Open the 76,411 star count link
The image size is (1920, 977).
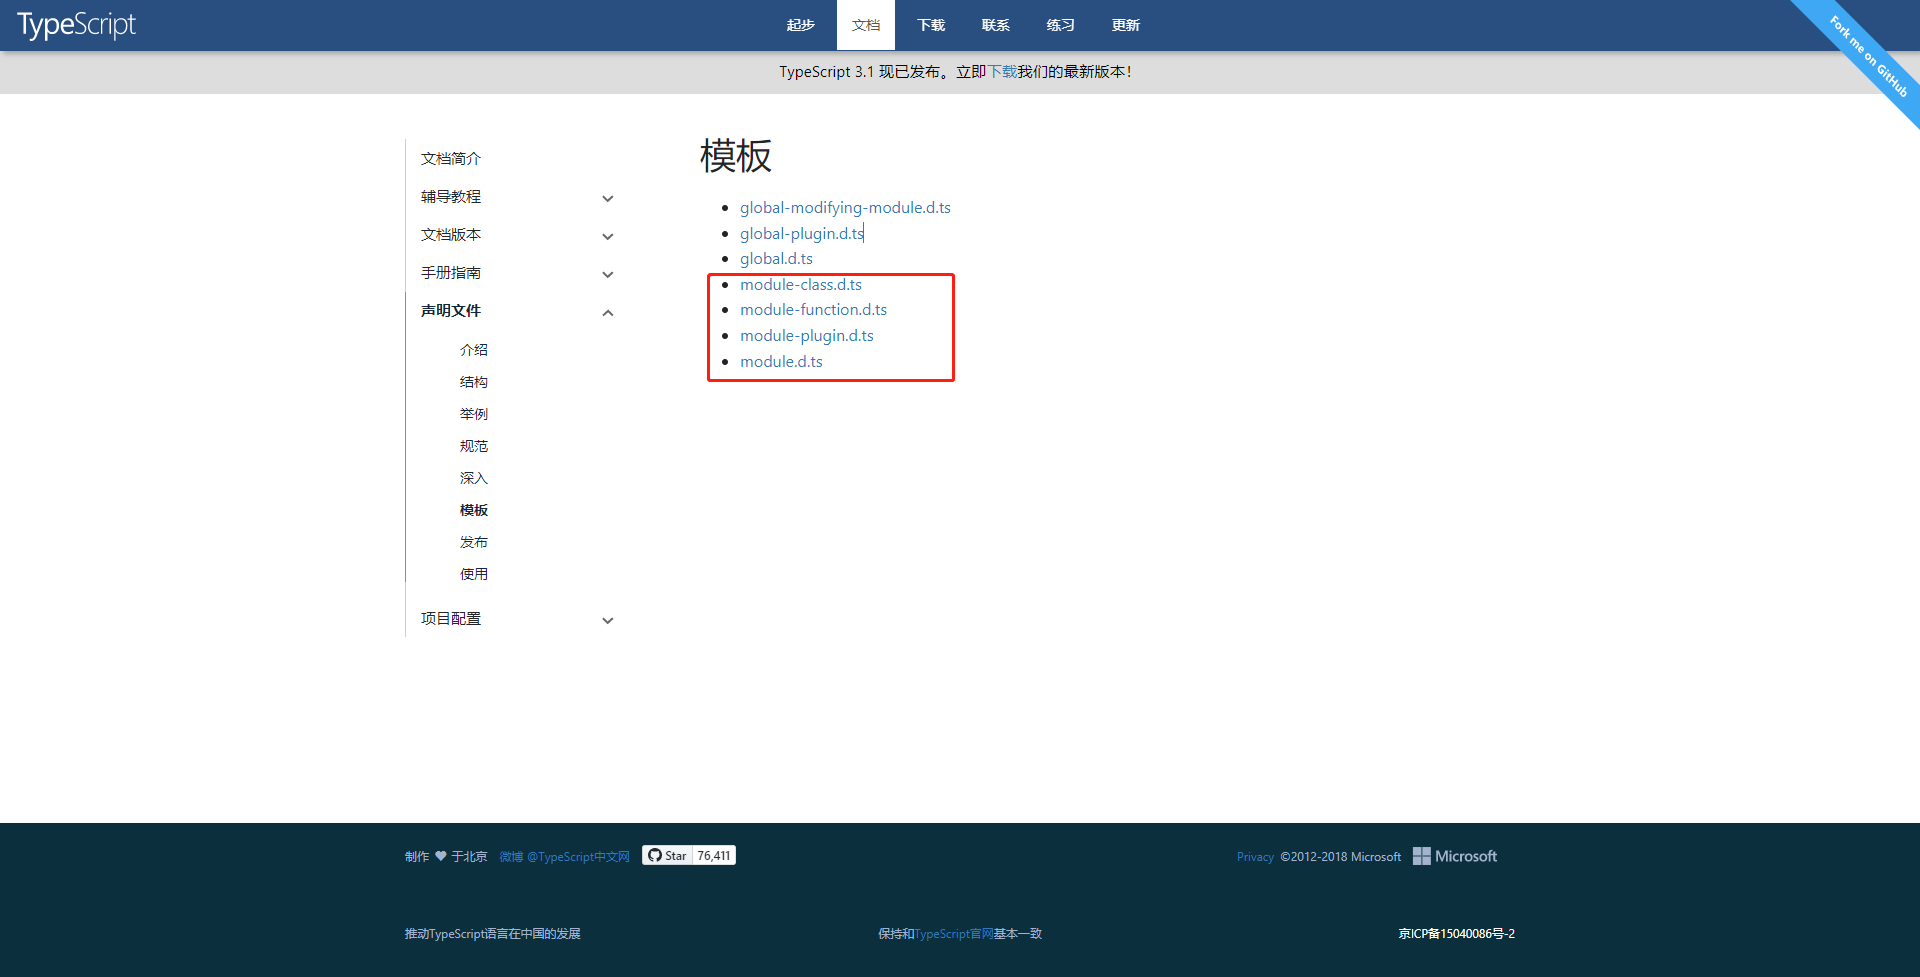coord(714,856)
